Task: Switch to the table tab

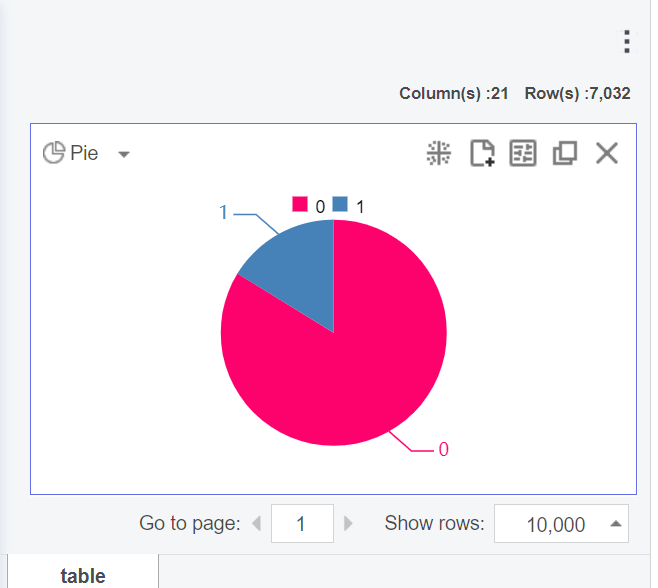Action: tap(83, 572)
